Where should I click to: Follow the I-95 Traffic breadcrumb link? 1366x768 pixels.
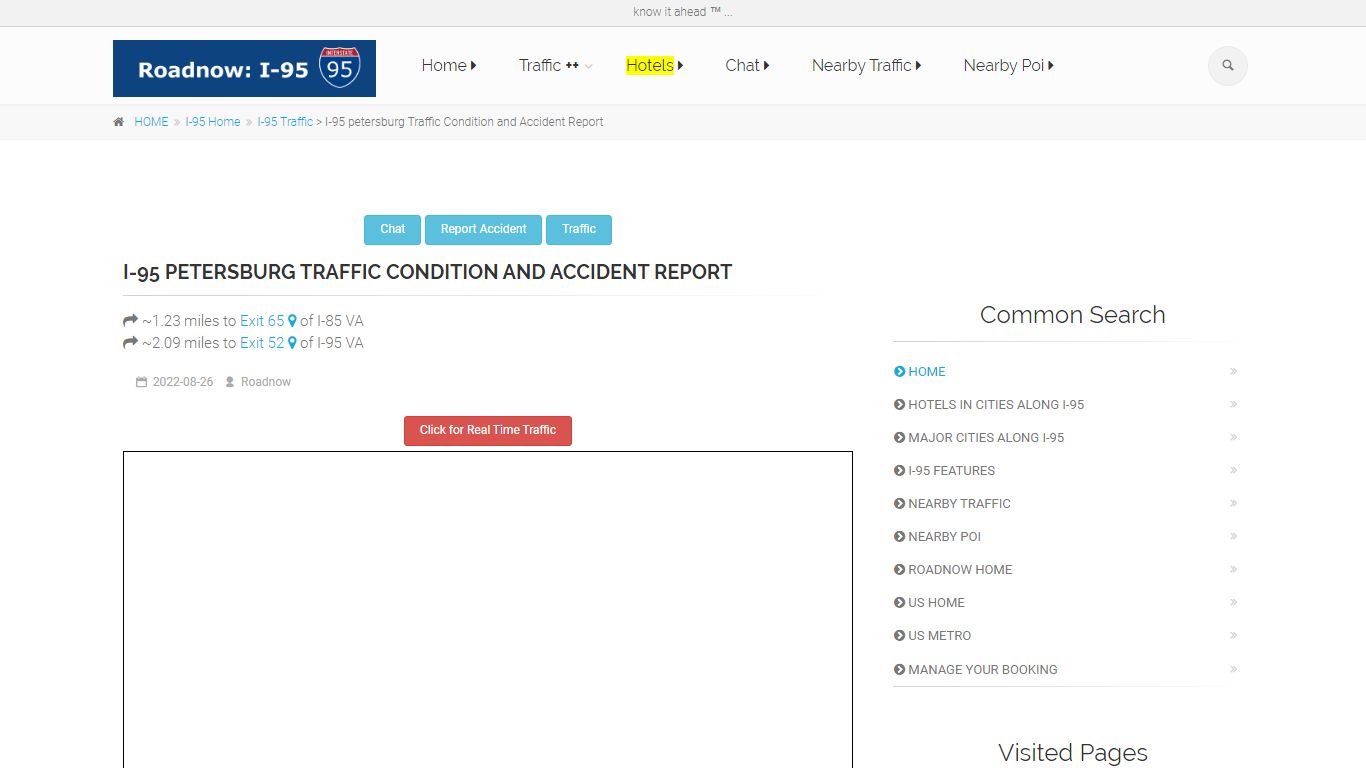click(285, 122)
